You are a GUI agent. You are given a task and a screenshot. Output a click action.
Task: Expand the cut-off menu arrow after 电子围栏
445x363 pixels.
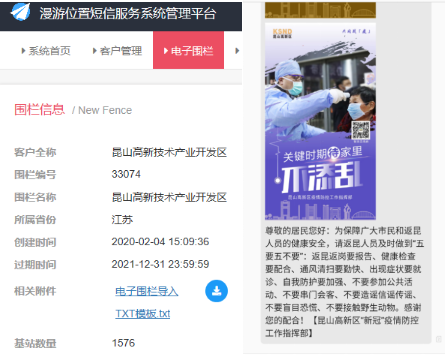coord(237,51)
